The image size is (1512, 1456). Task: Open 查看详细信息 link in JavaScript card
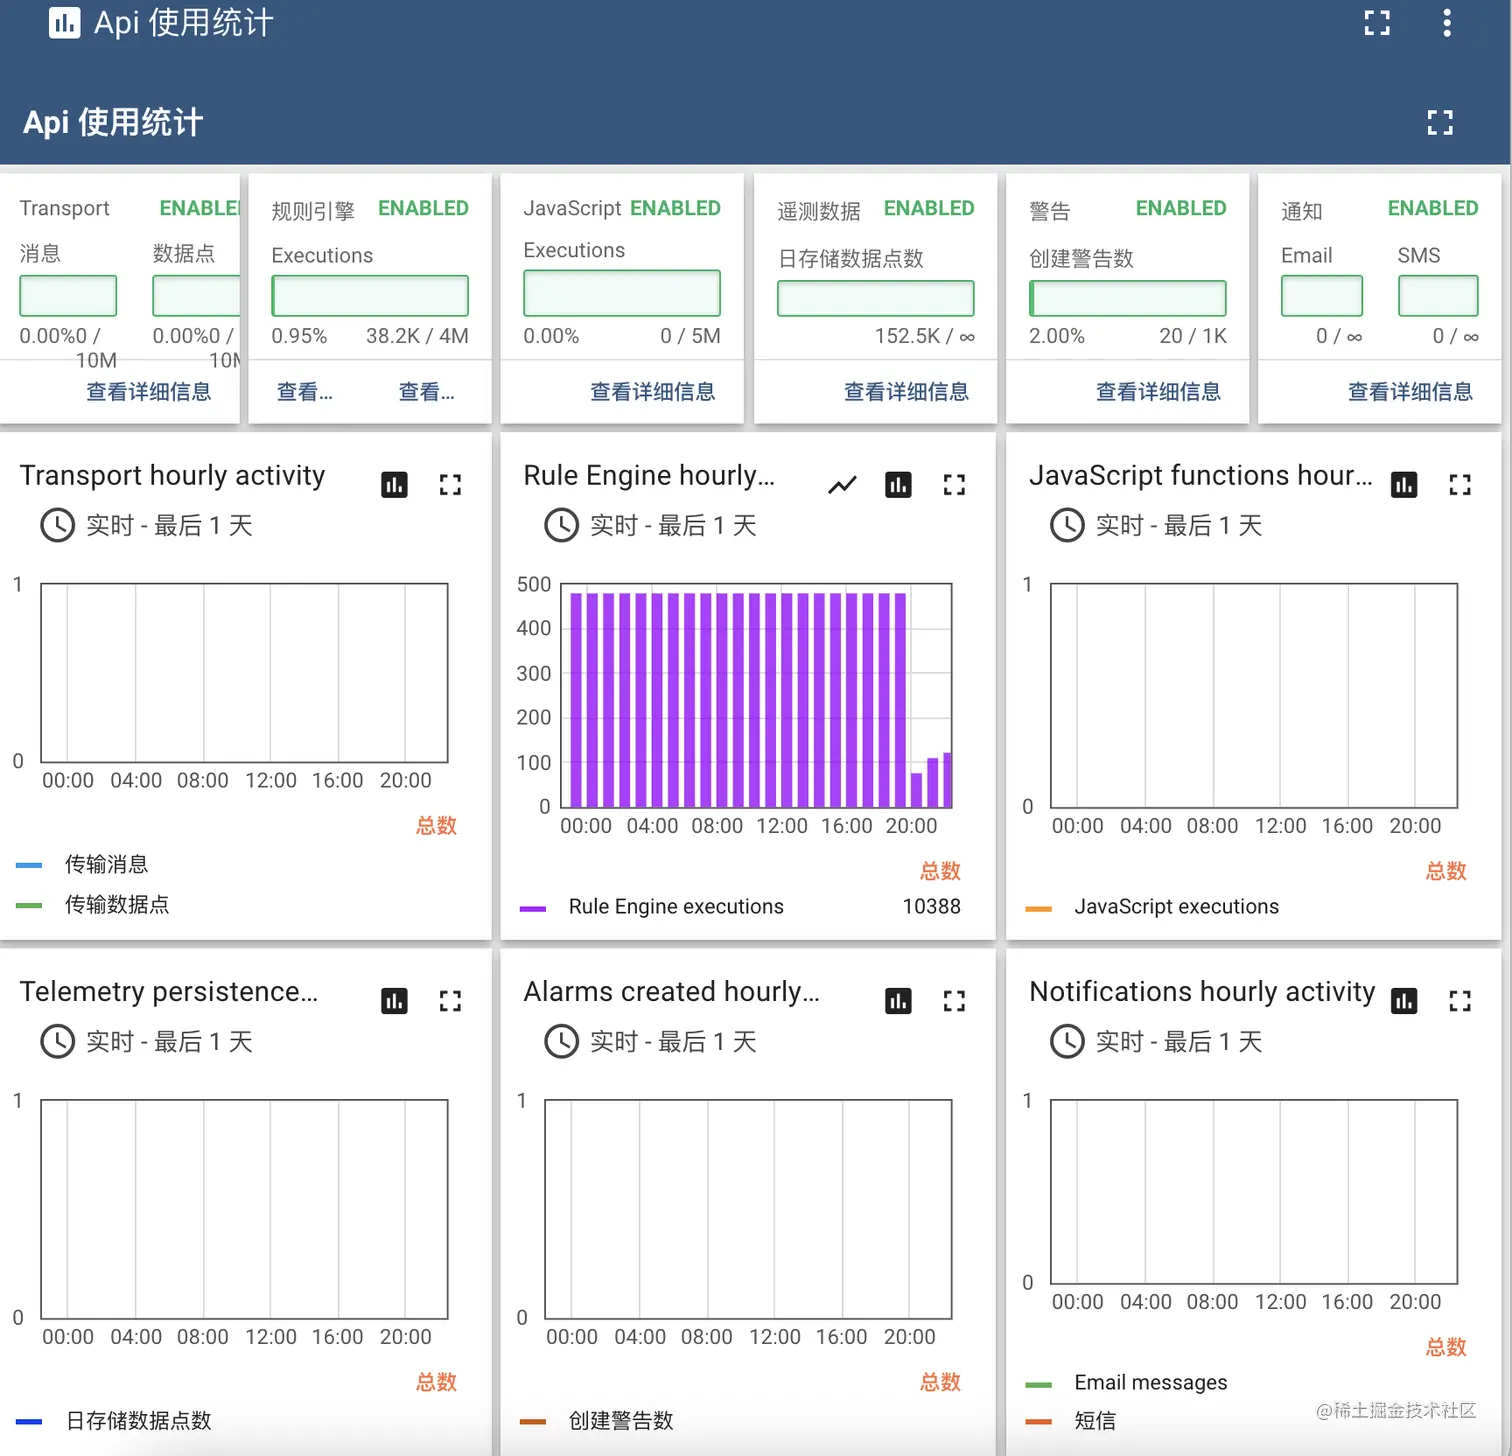[653, 392]
